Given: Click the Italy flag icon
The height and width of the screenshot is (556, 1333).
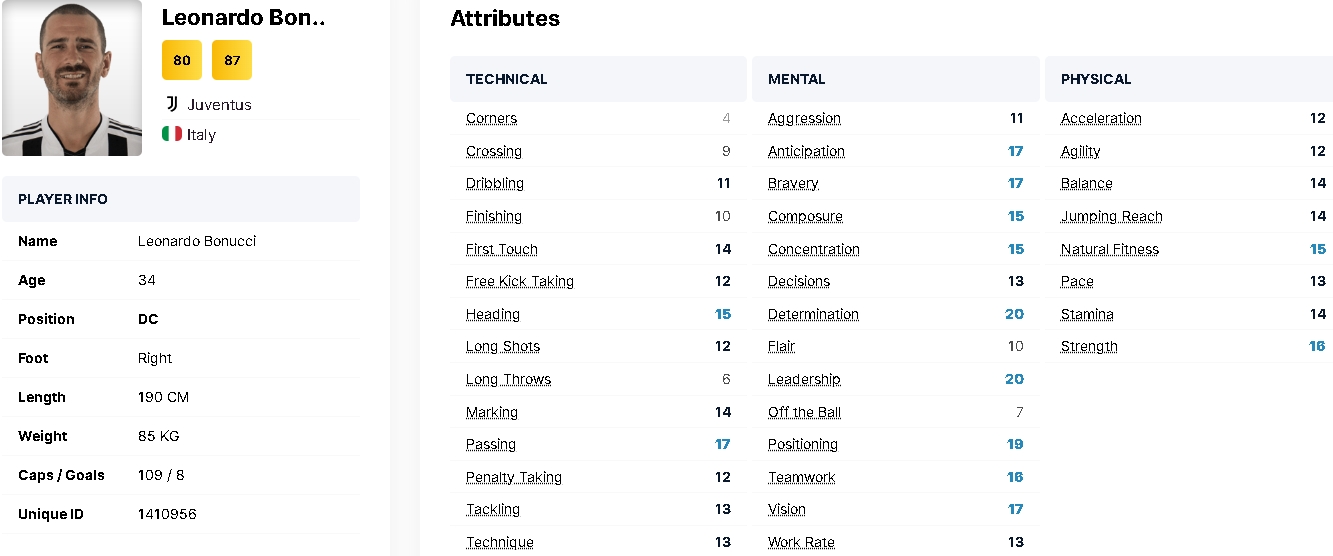Looking at the screenshot, I should pyautogui.click(x=172, y=134).
